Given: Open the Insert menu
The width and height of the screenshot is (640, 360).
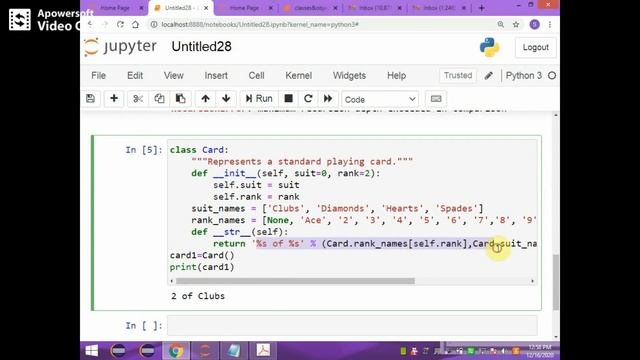Looking at the screenshot, I should click(x=216, y=76).
